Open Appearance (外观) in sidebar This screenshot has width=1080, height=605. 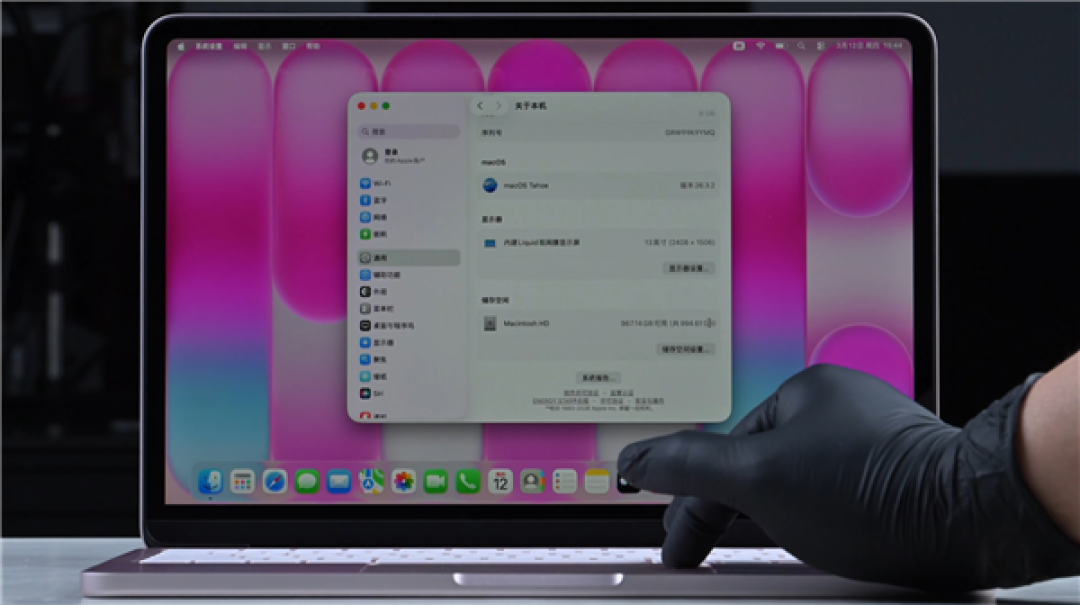[408, 291]
